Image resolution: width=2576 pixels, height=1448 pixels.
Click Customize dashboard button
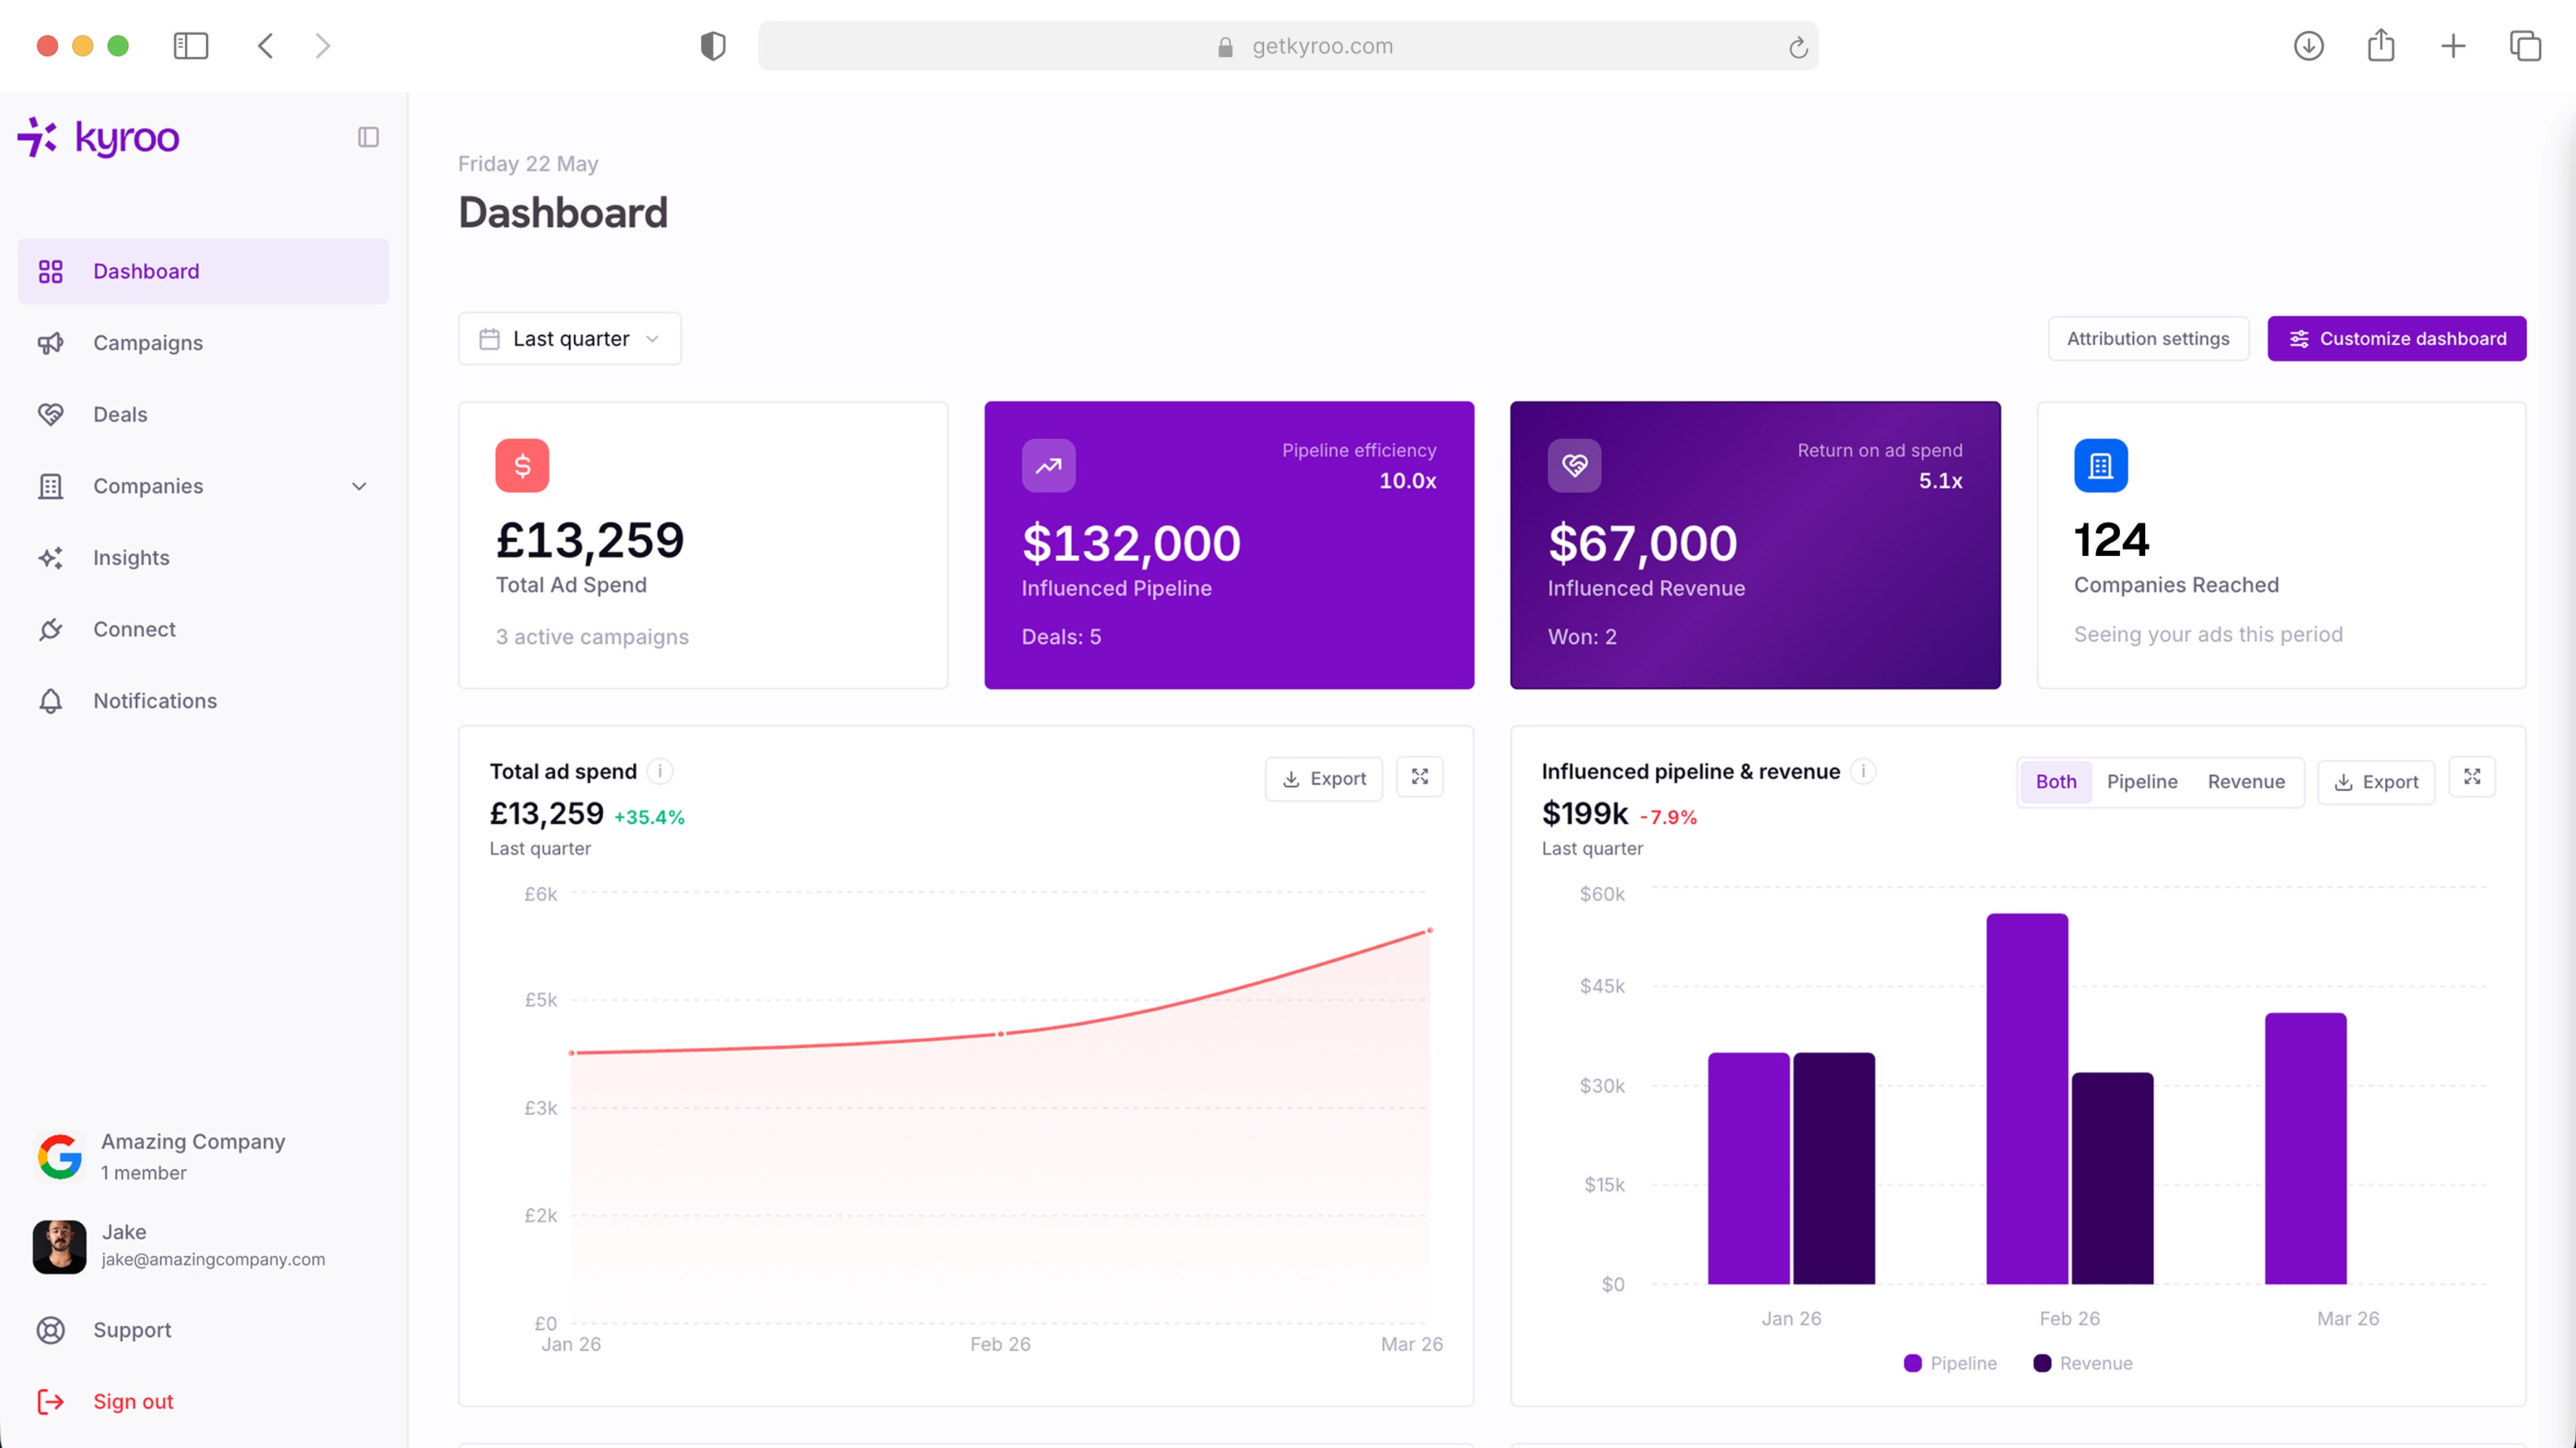coord(2396,339)
